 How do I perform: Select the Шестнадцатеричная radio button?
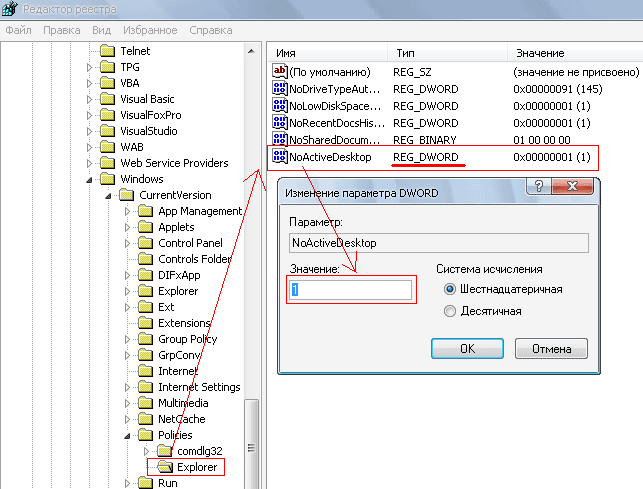pos(450,289)
